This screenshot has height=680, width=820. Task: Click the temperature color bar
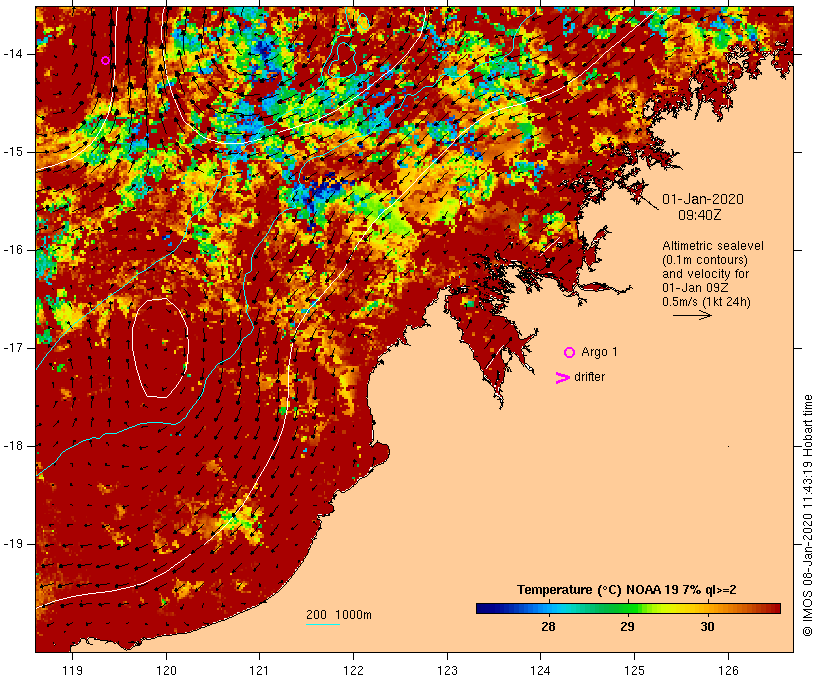628,608
